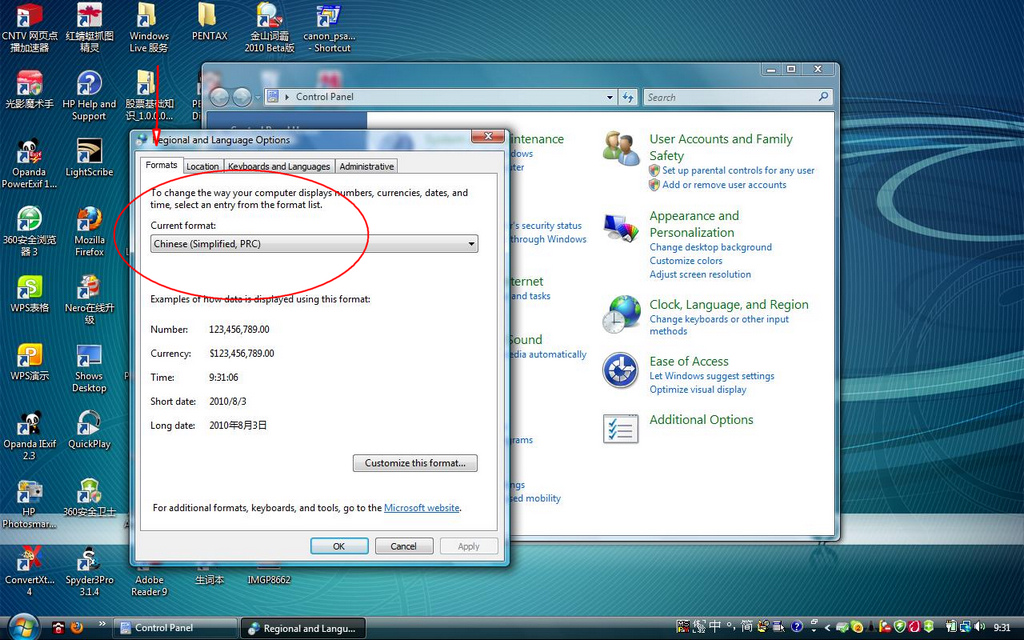This screenshot has height=640, width=1024.
Task: Open Additional Options category
Action: click(x=701, y=420)
